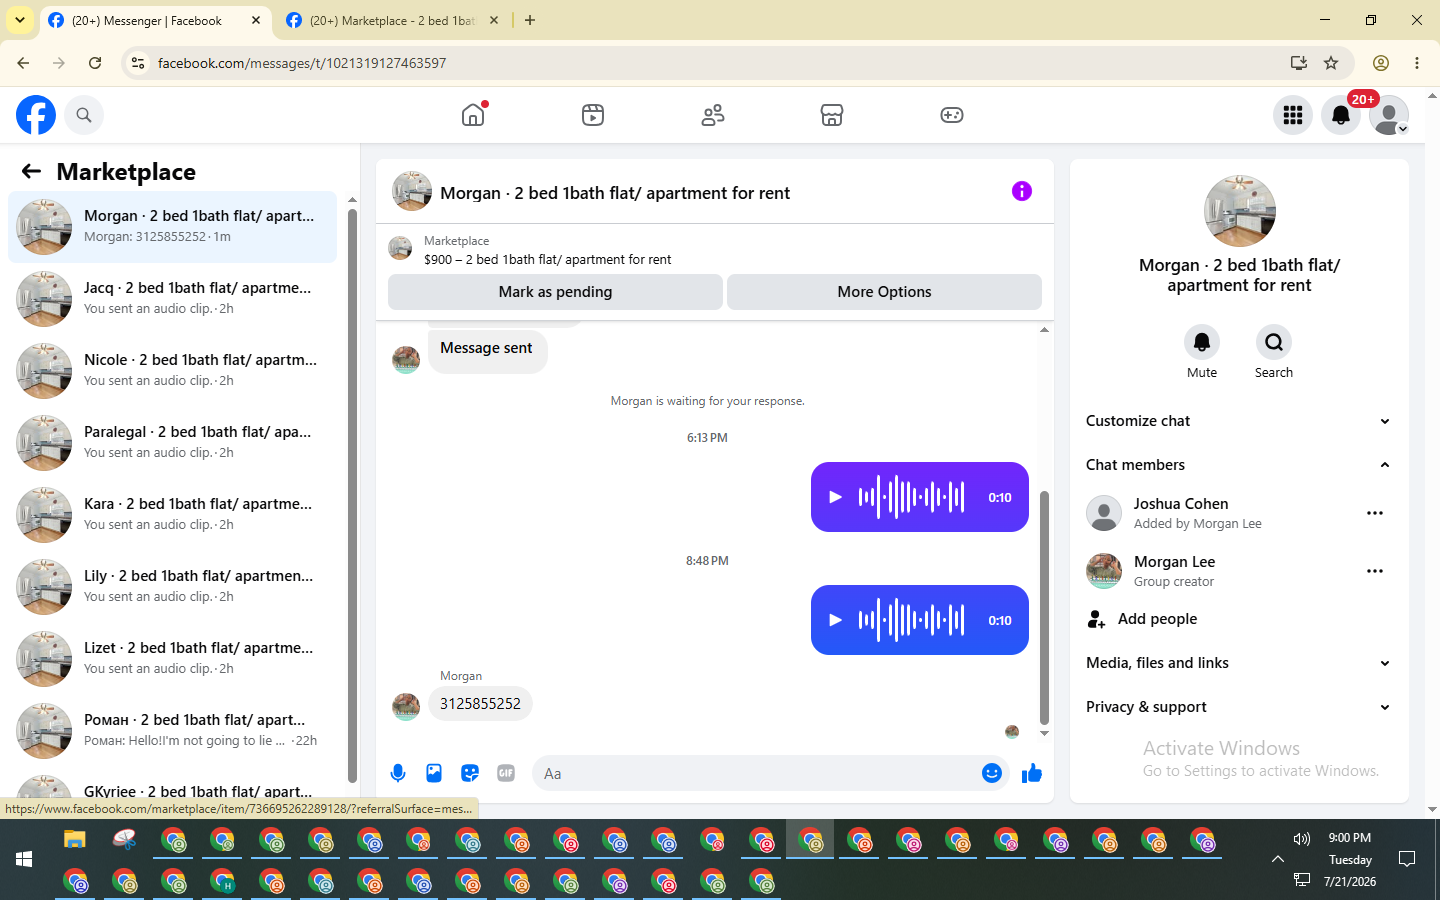This screenshot has height=900, width=1440.
Task: Click the browser address bar URL
Action: coord(302,63)
